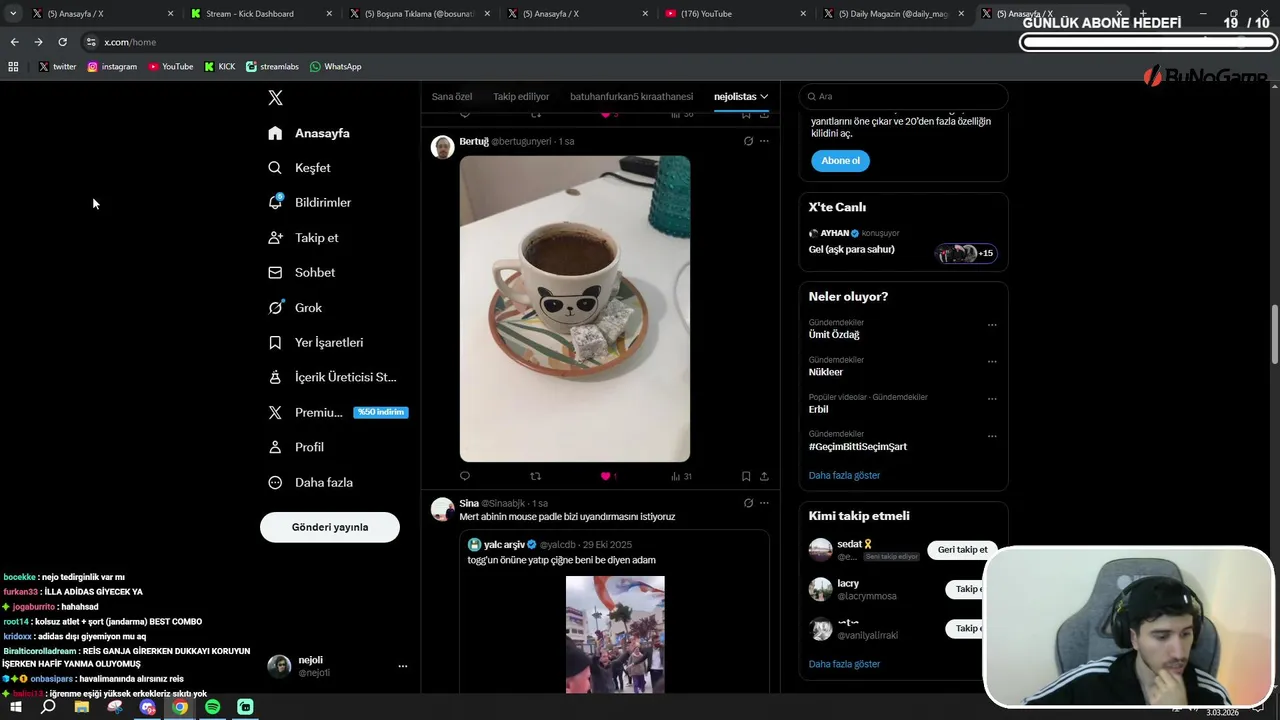This screenshot has width=1280, height=720.
Task: Click browser back arrow
Action: click(14, 42)
